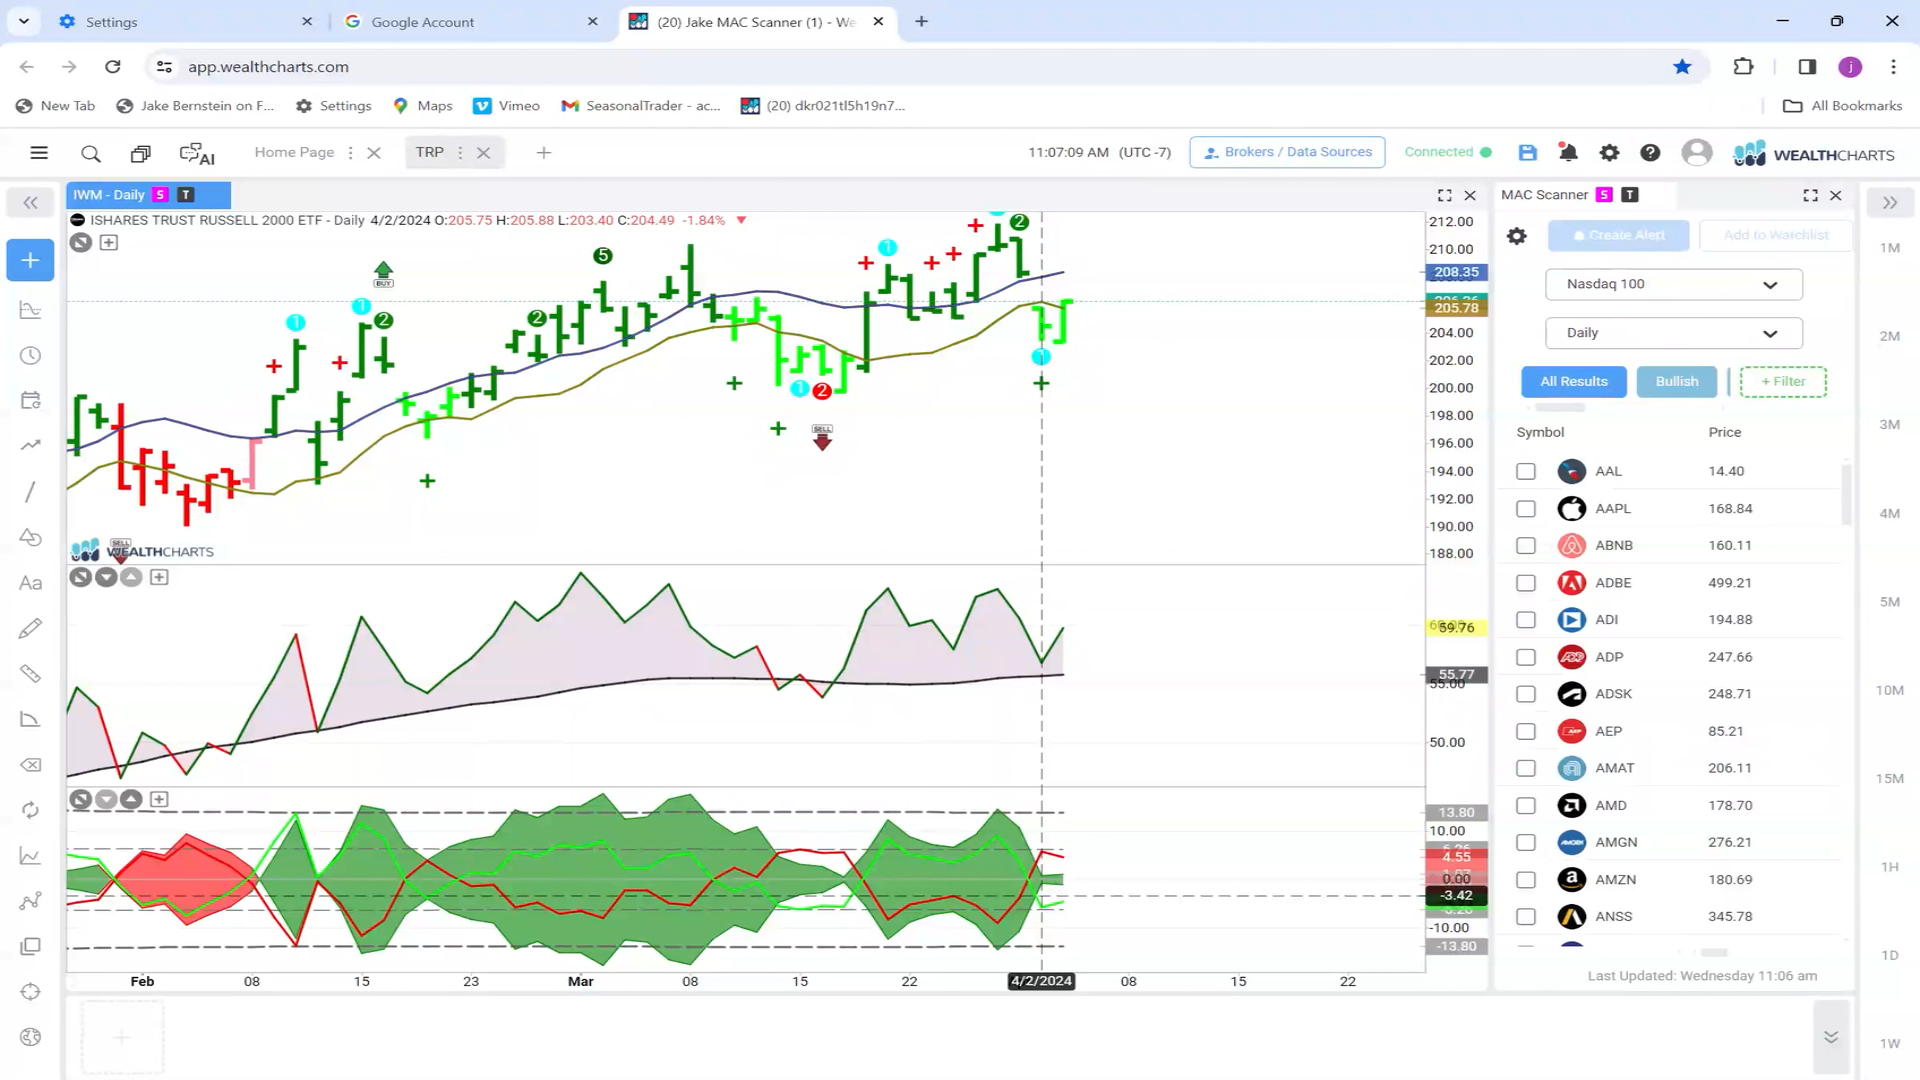Open the hamburger main menu
1920x1080 pixels.
[x=39, y=153]
